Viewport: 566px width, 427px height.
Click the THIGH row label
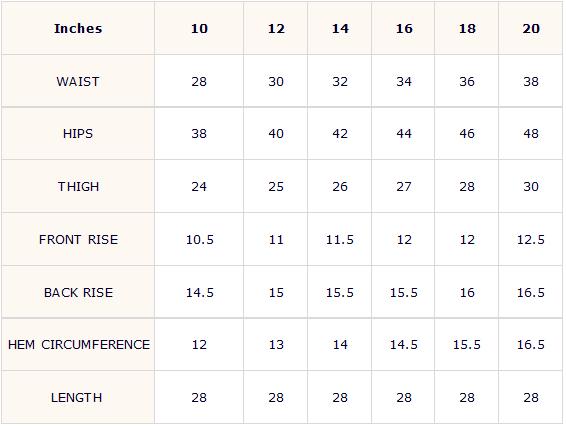[78, 186]
